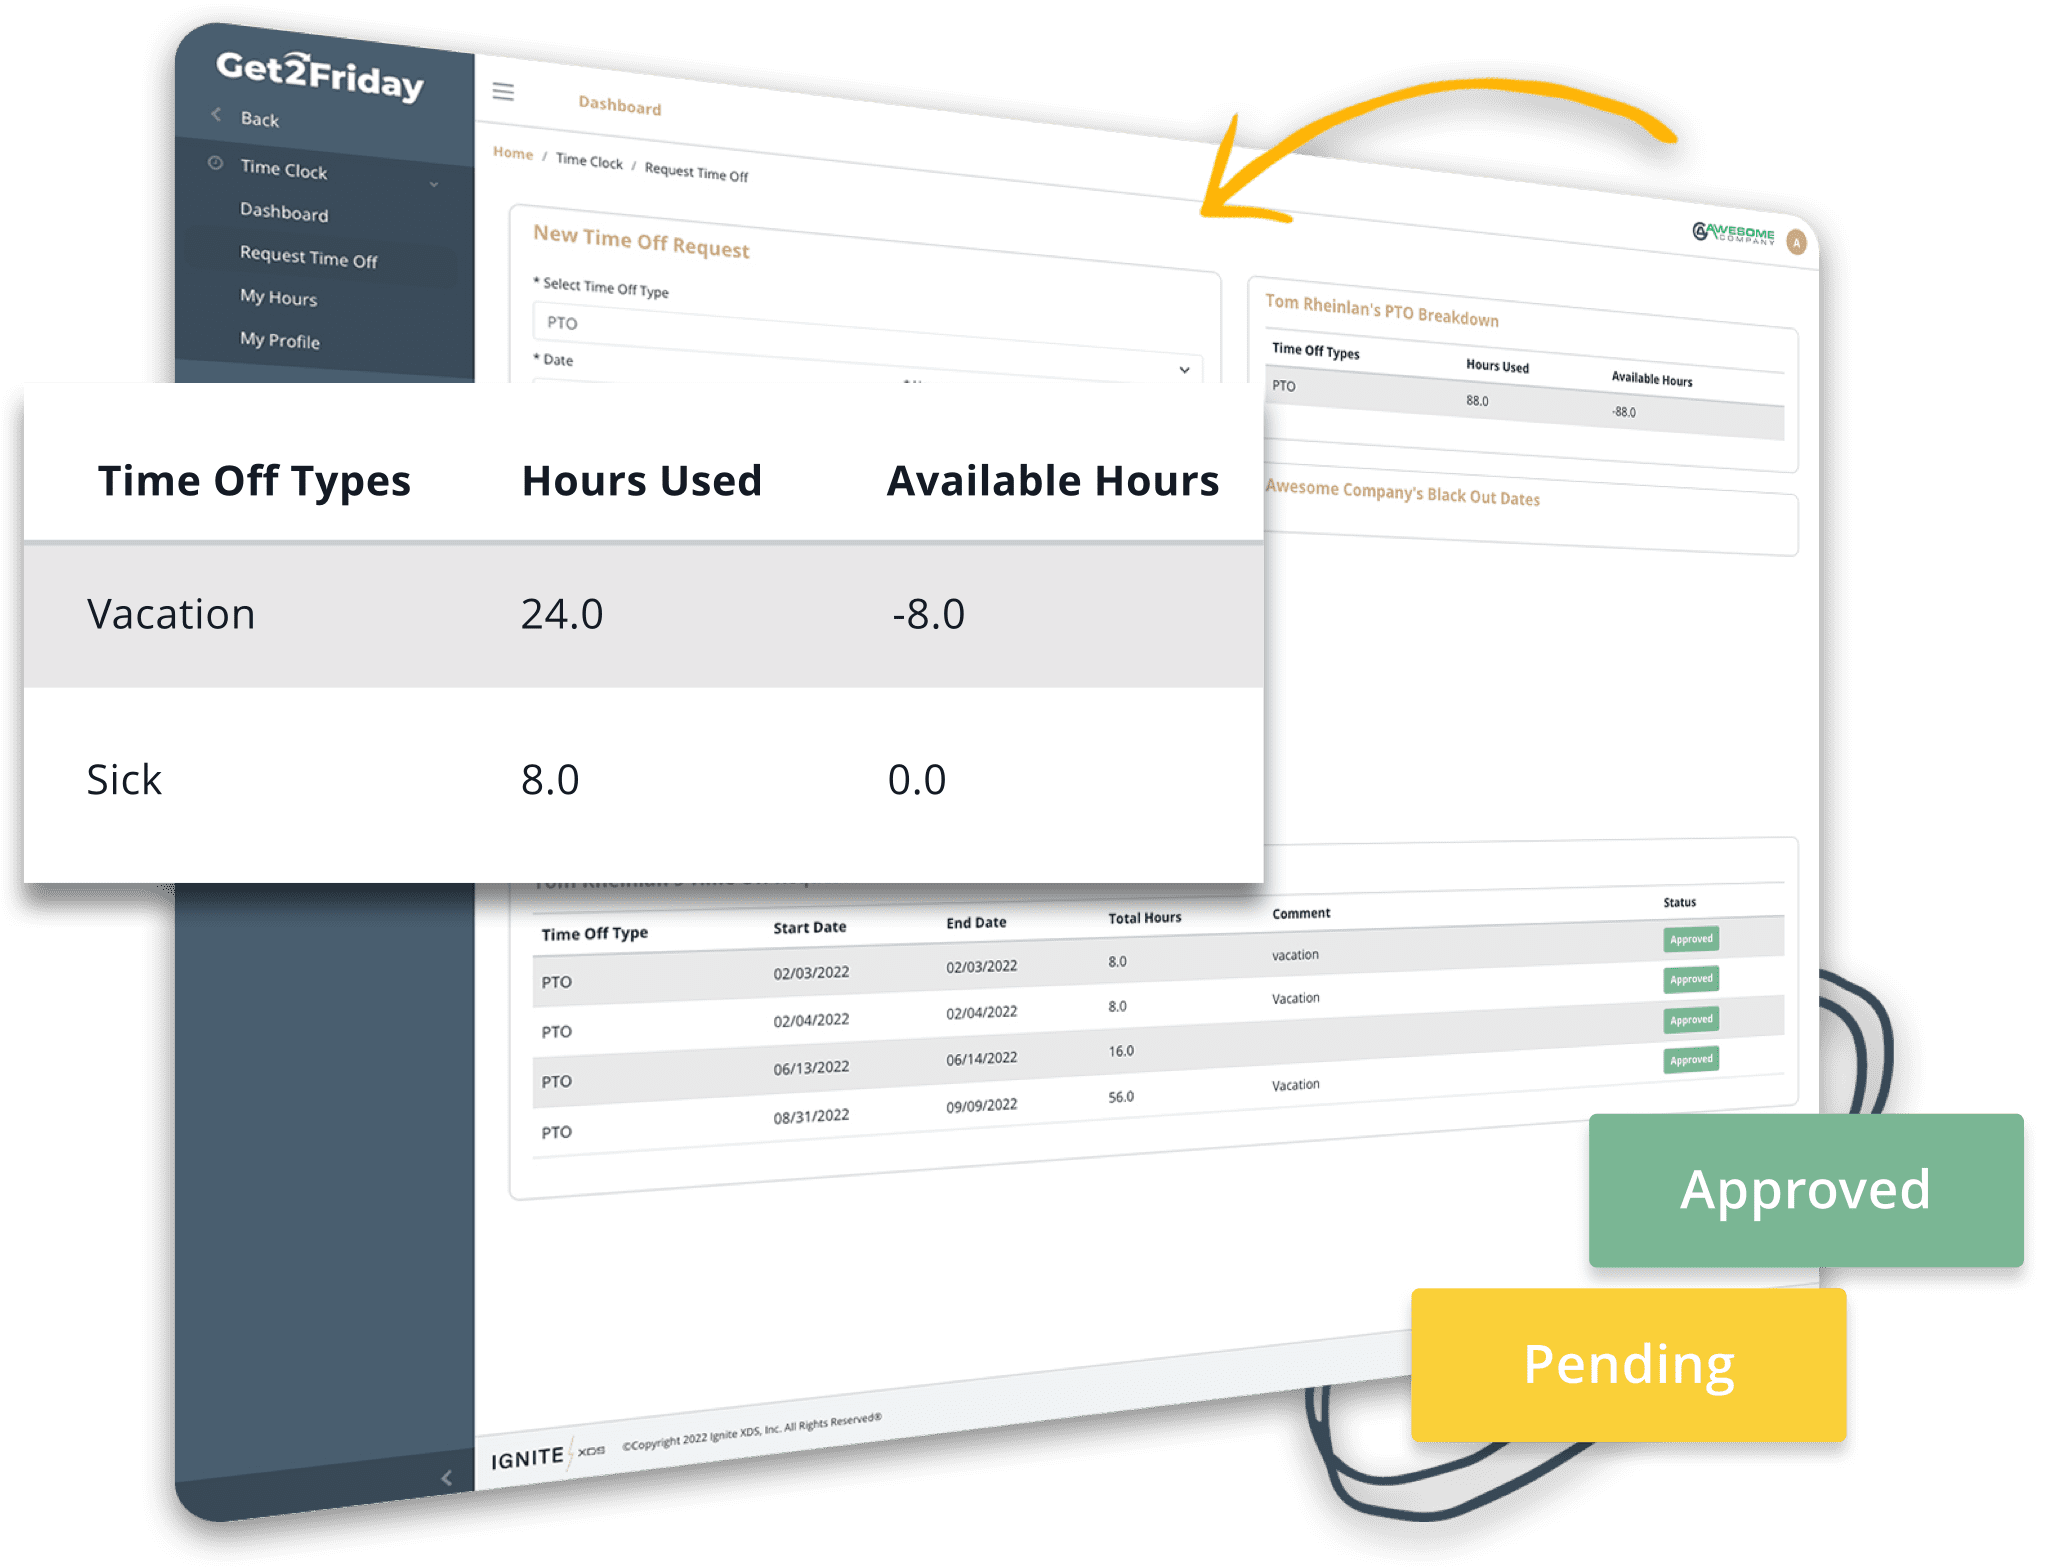Click the Request Time Off breadcrumb

pyautogui.click(x=696, y=172)
